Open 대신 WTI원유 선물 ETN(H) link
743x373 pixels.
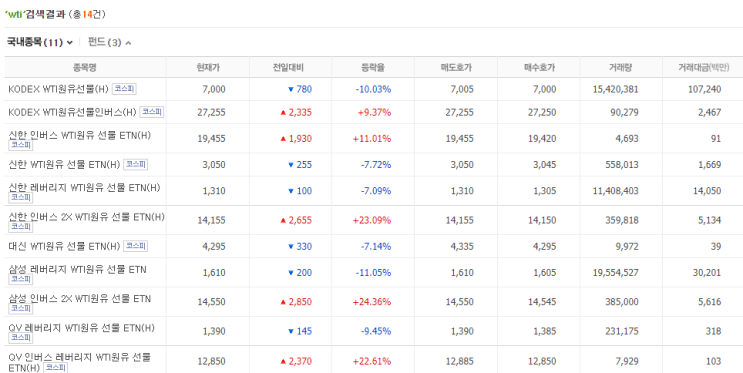(64, 246)
